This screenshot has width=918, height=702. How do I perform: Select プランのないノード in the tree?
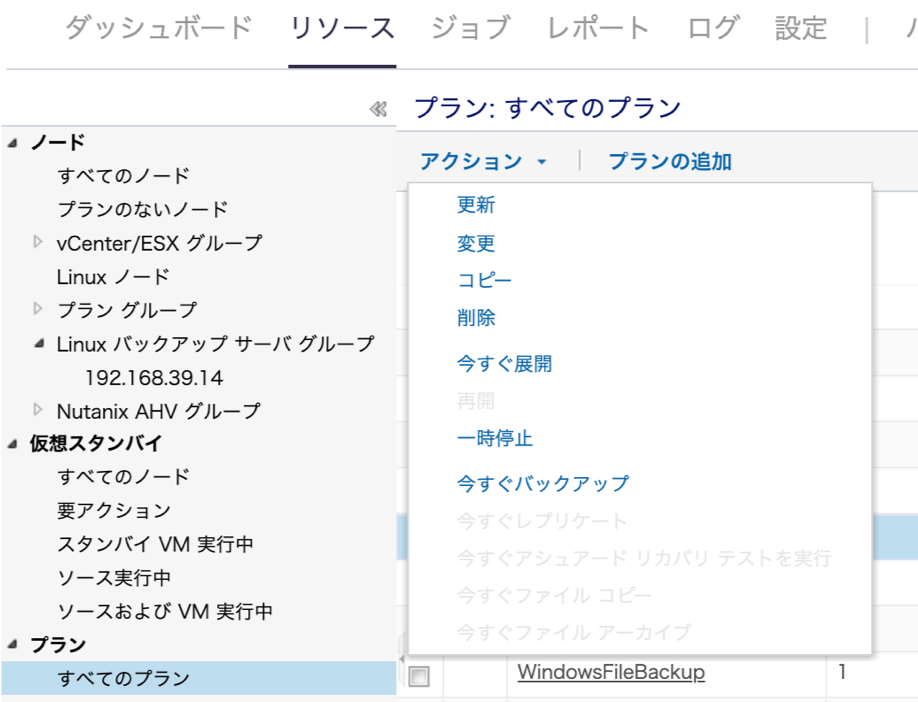click(142, 209)
